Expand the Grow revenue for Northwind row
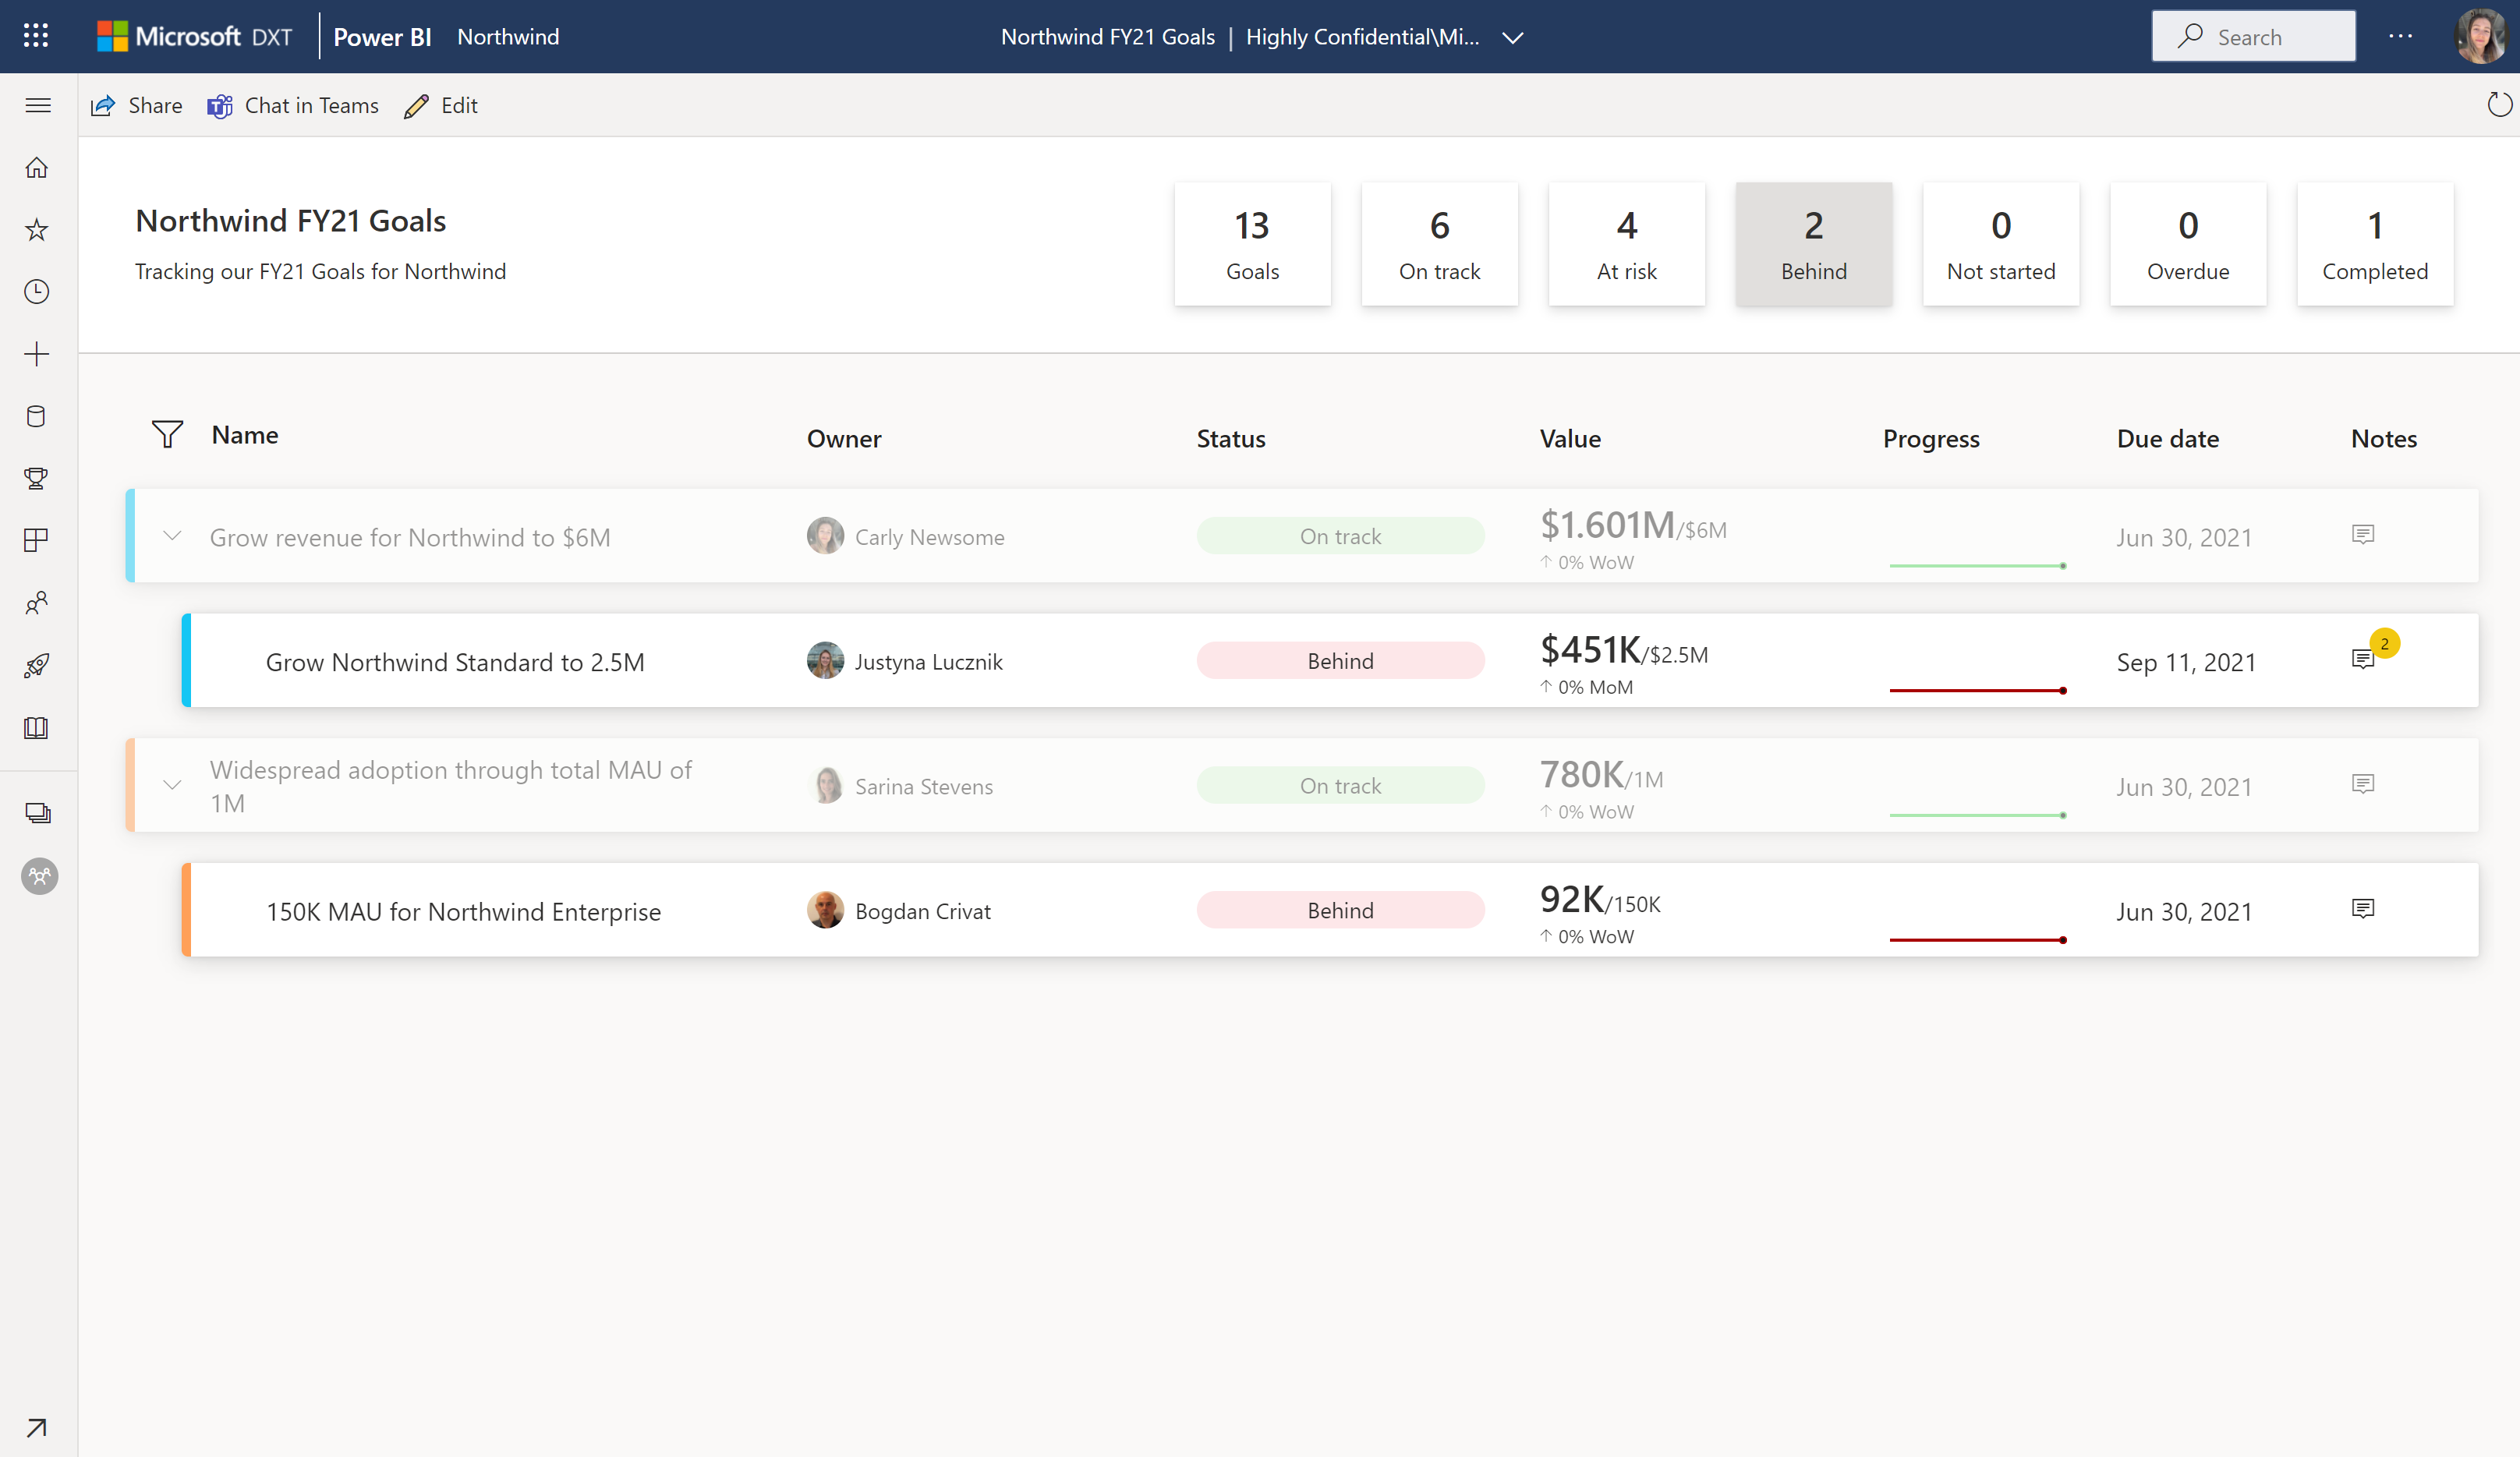This screenshot has width=2520, height=1457. click(x=172, y=536)
